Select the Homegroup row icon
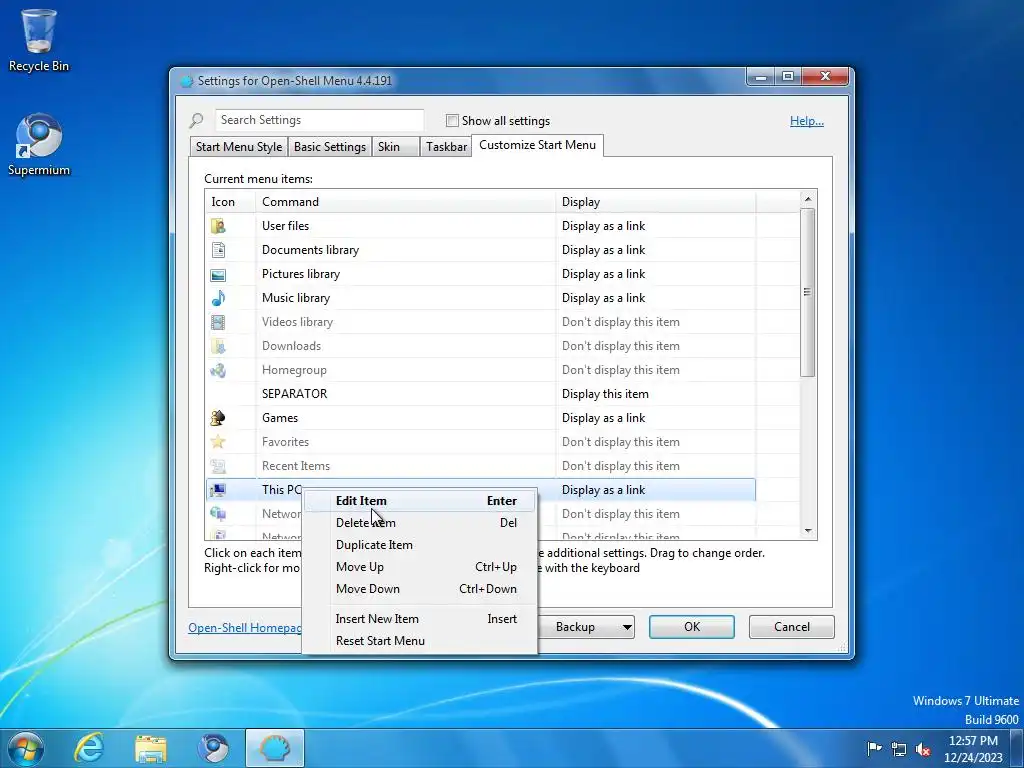Screen dimensions: 1024x768 [218, 370]
